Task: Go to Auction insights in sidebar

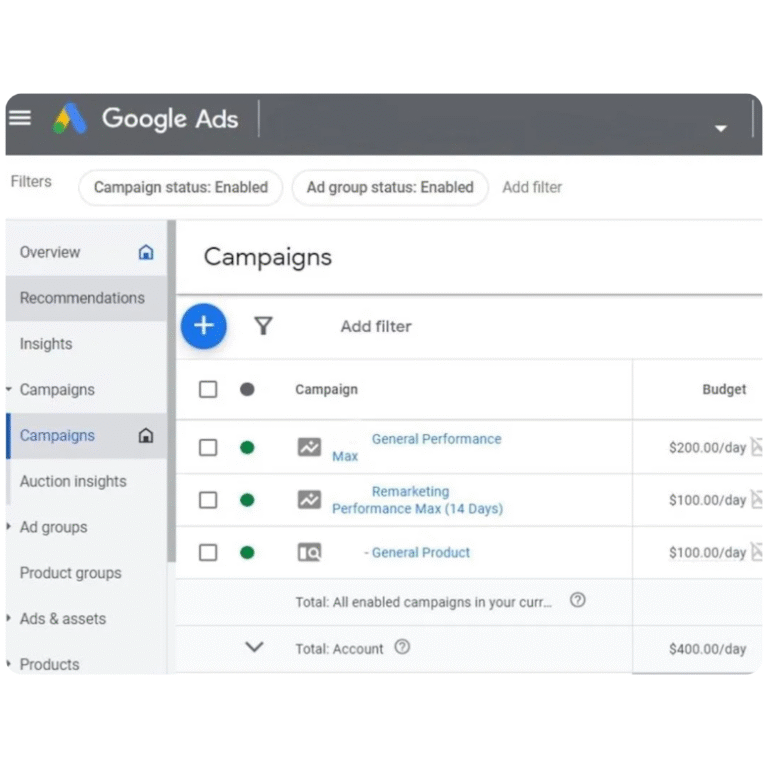Action: pos(73,481)
